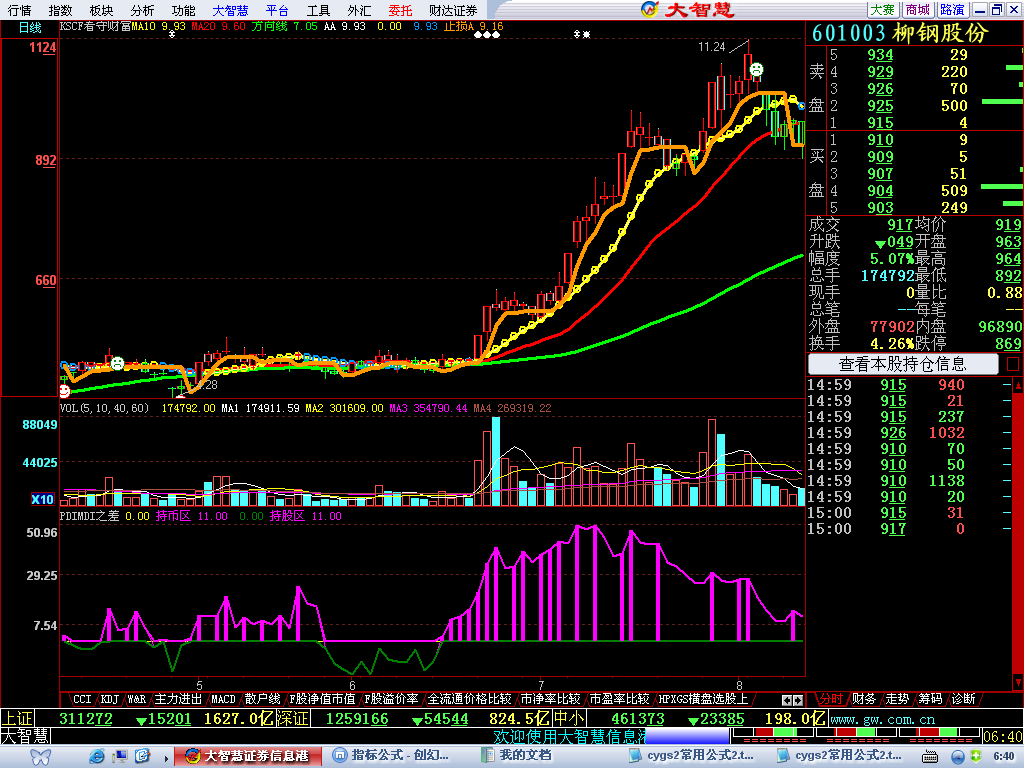Select the 财务 side panel tab
The image size is (1024, 768).
(x=864, y=699)
